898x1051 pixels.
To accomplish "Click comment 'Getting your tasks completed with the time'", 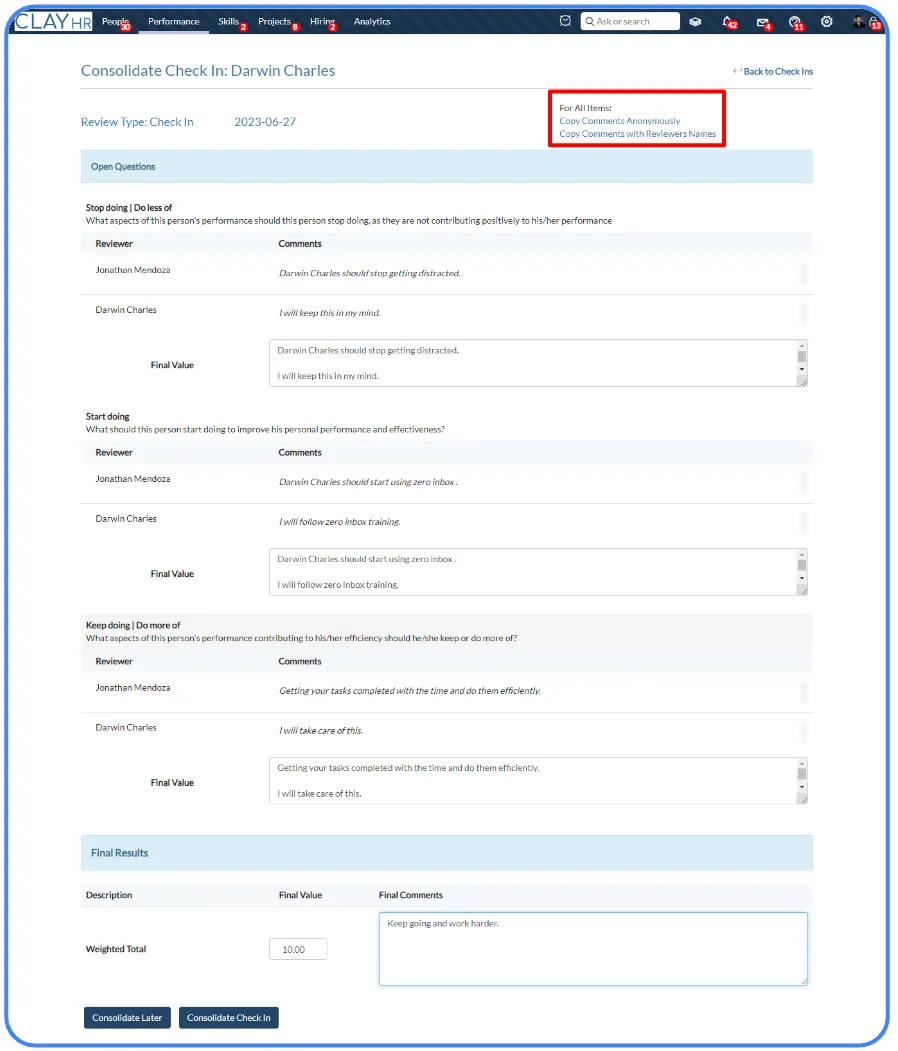I will pyautogui.click(x=409, y=691).
